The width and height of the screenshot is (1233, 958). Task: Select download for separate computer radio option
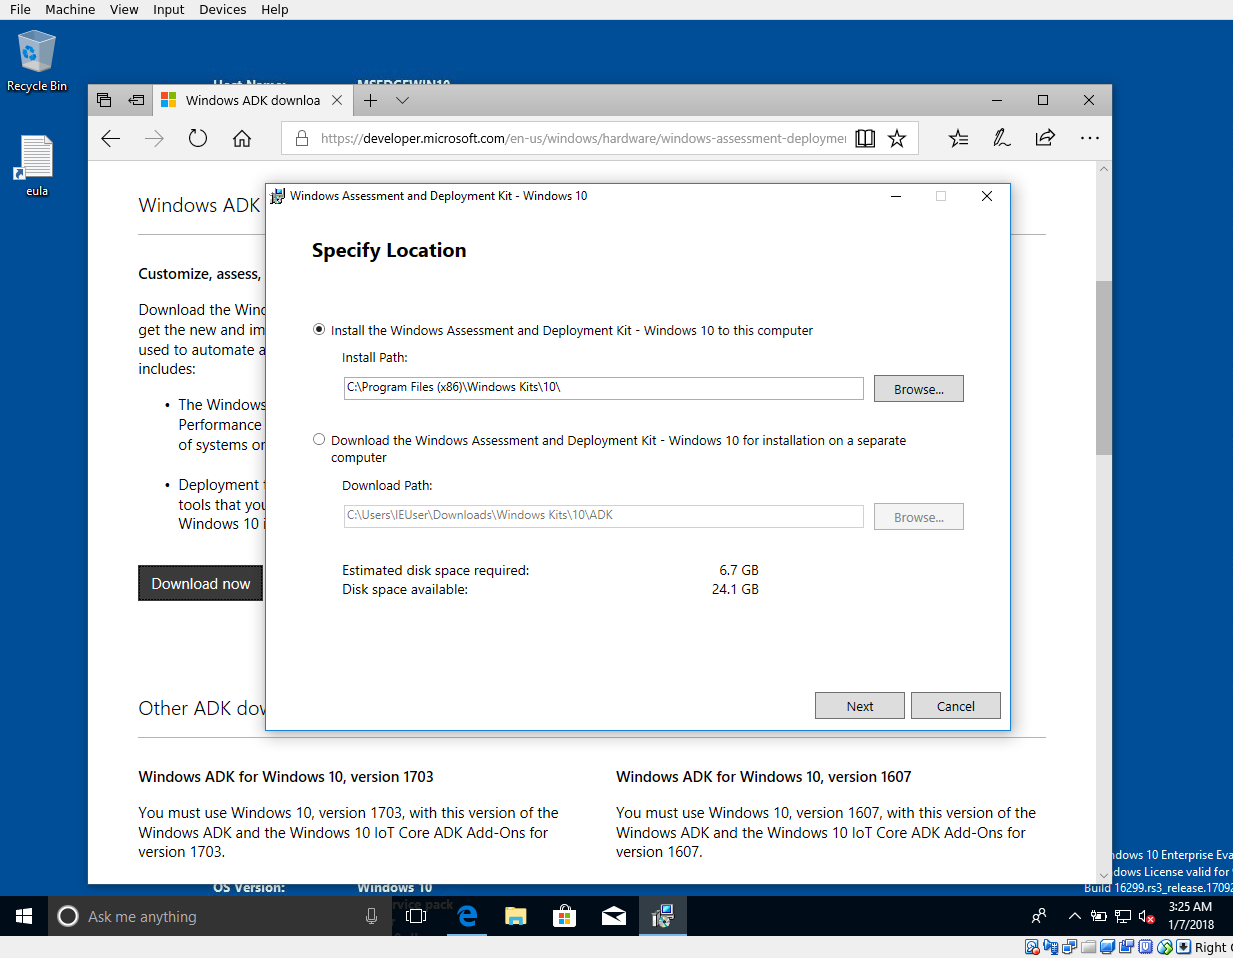(x=319, y=439)
